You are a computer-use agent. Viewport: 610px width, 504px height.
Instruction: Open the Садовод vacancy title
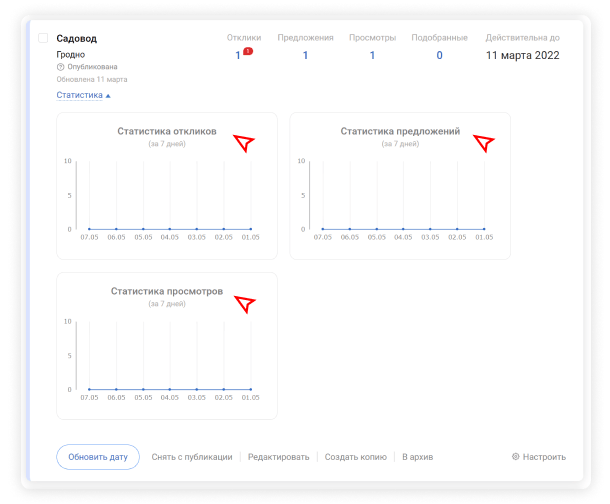click(x=77, y=38)
